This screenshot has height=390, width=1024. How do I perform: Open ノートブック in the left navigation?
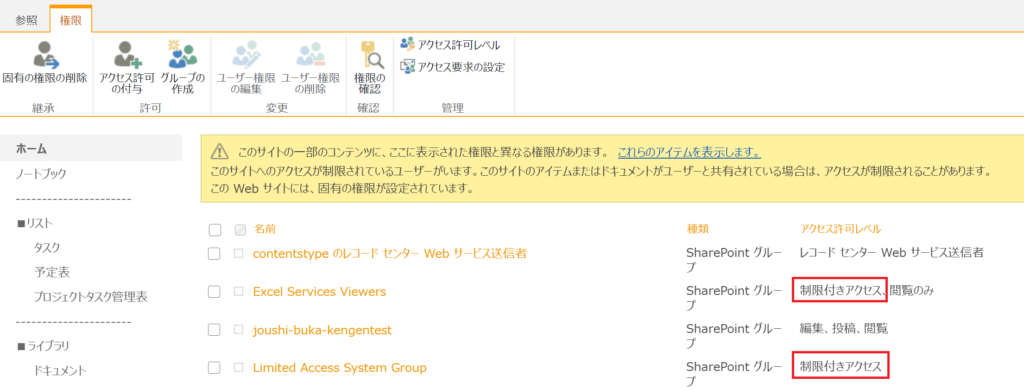tap(41, 174)
